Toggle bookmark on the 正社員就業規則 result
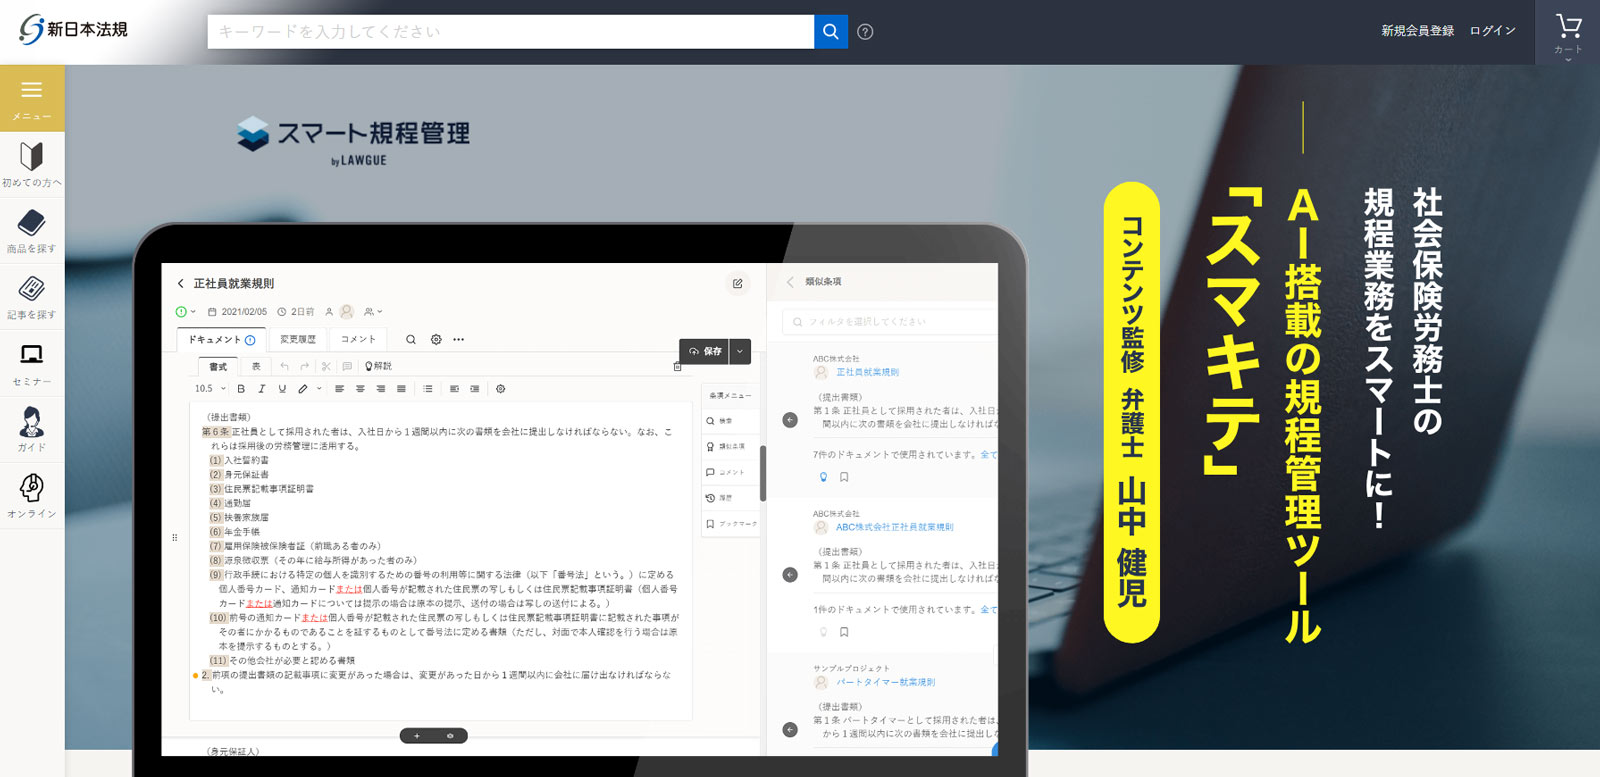The height and width of the screenshot is (777, 1600). point(844,477)
